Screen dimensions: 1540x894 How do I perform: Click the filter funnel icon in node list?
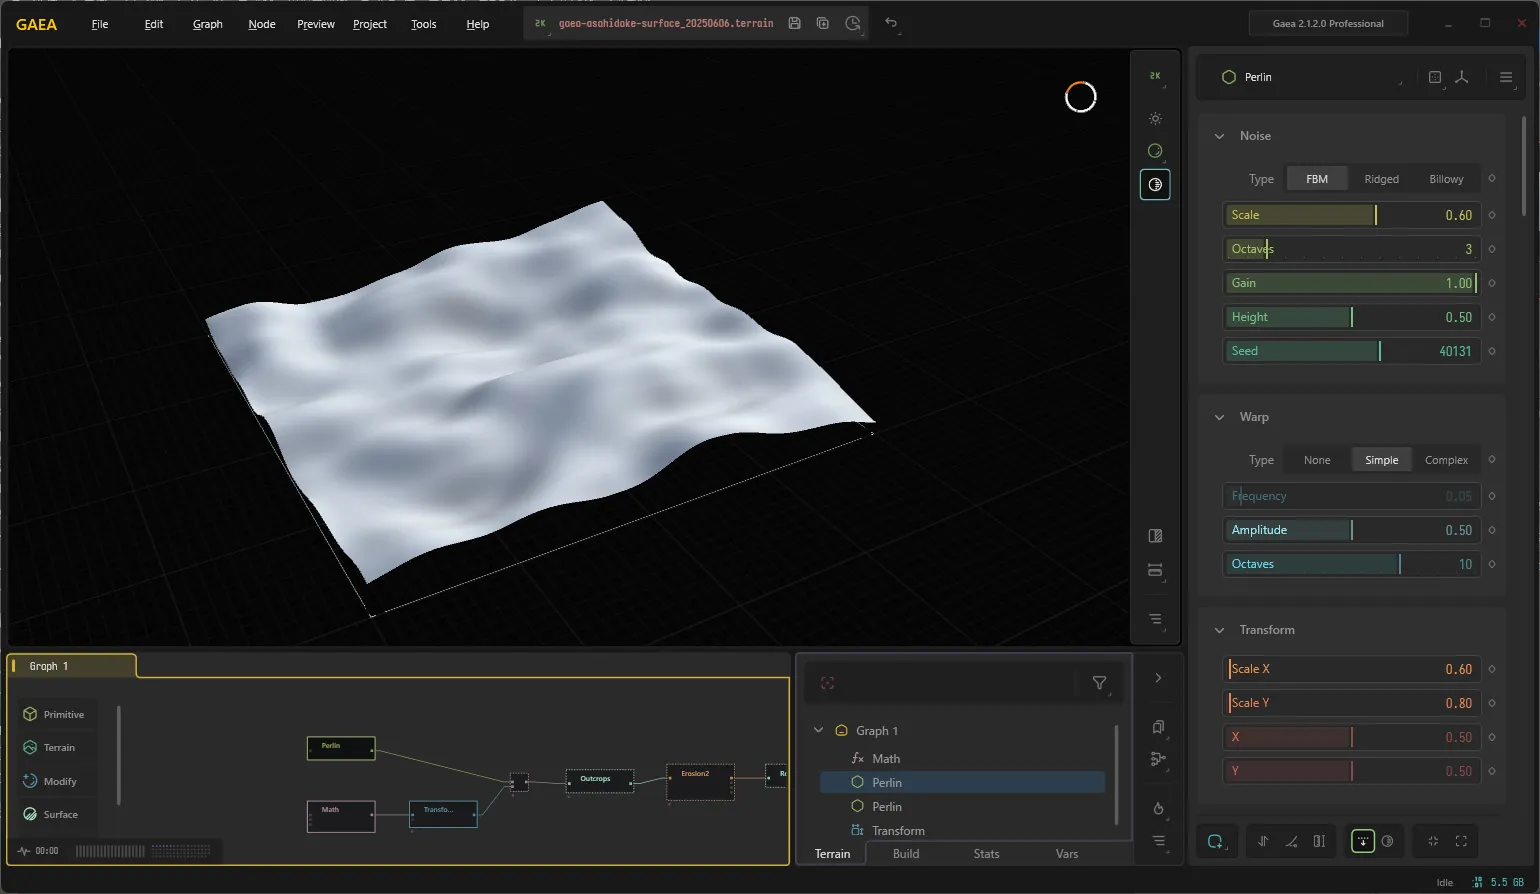1099,683
